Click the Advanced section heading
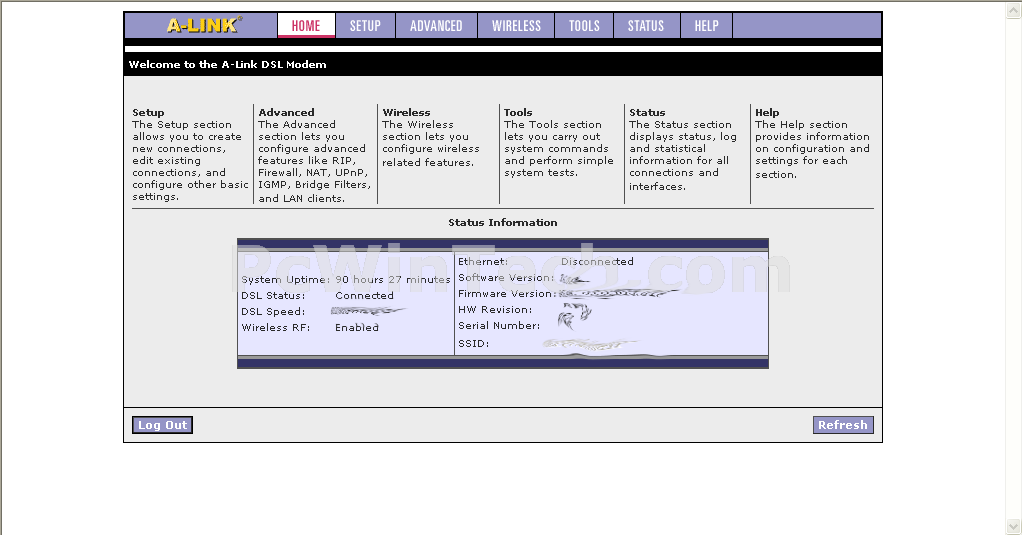The height and width of the screenshot is (535, 1022). 286,112
